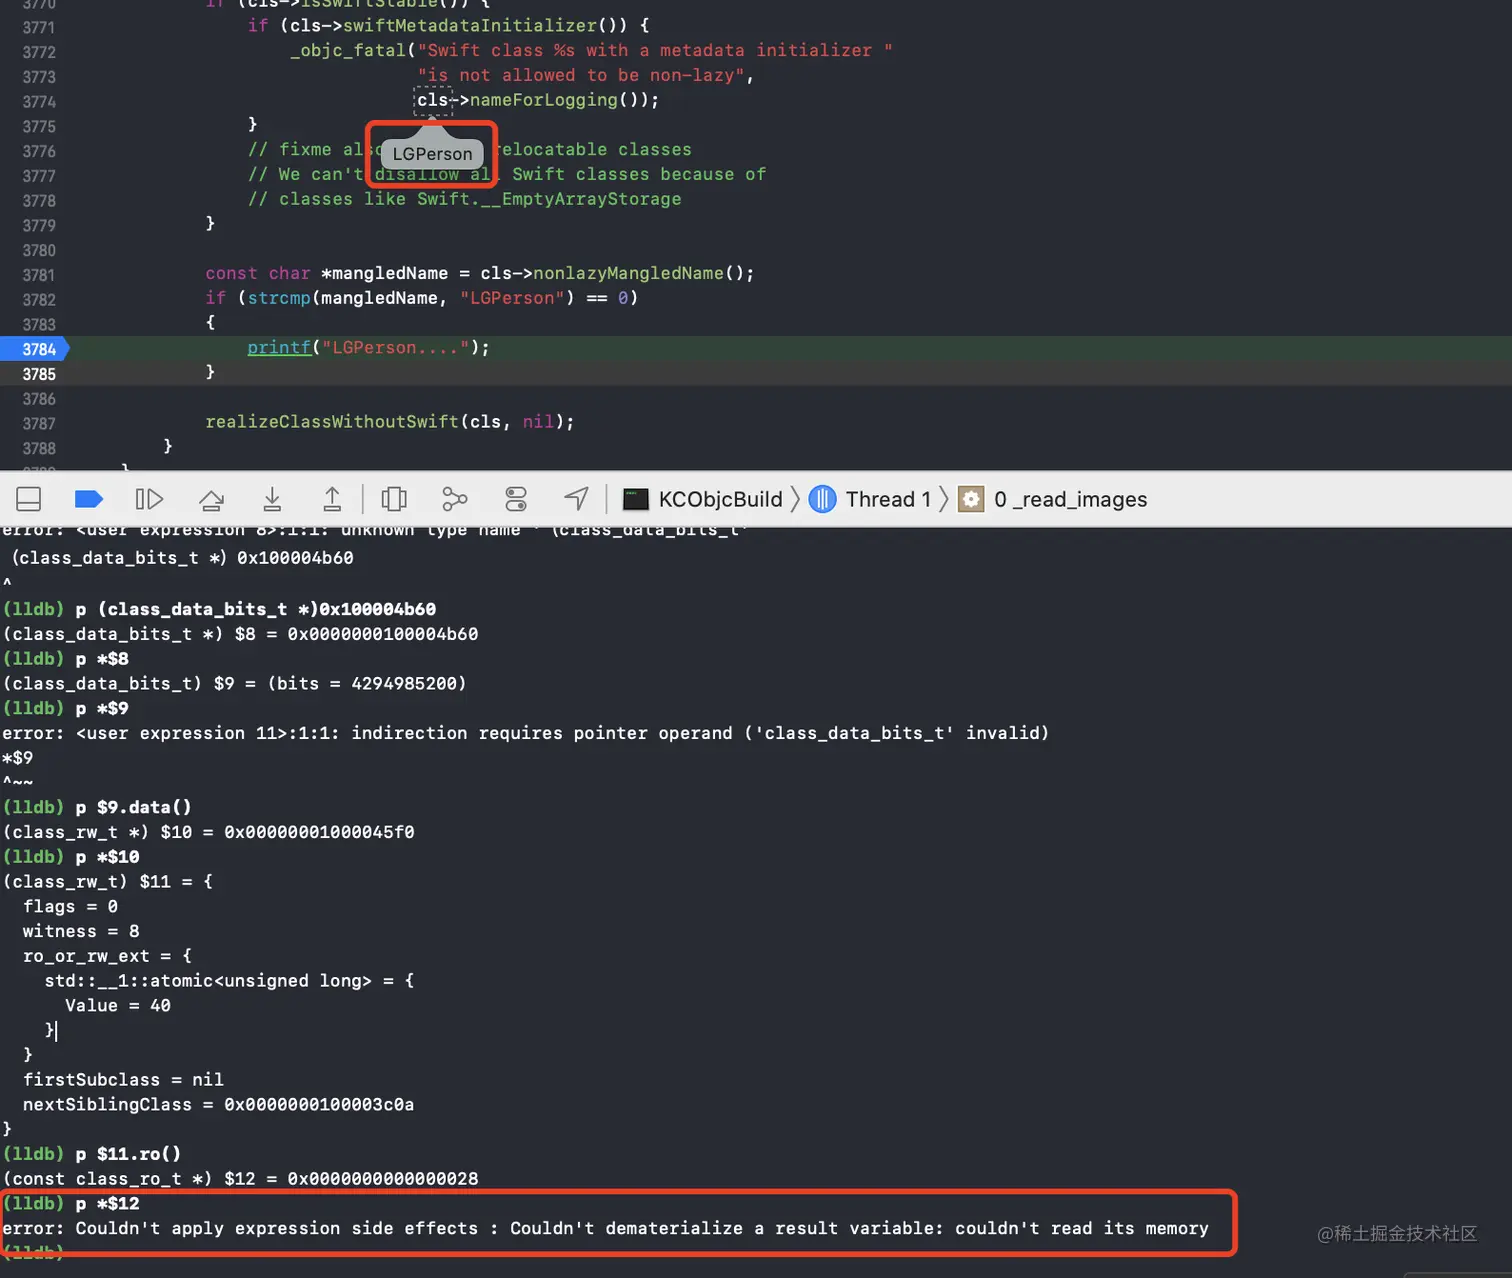1512x1278 pixels.
Task: Click the Simulate Location arrow icon
Action: pos(577,499)
